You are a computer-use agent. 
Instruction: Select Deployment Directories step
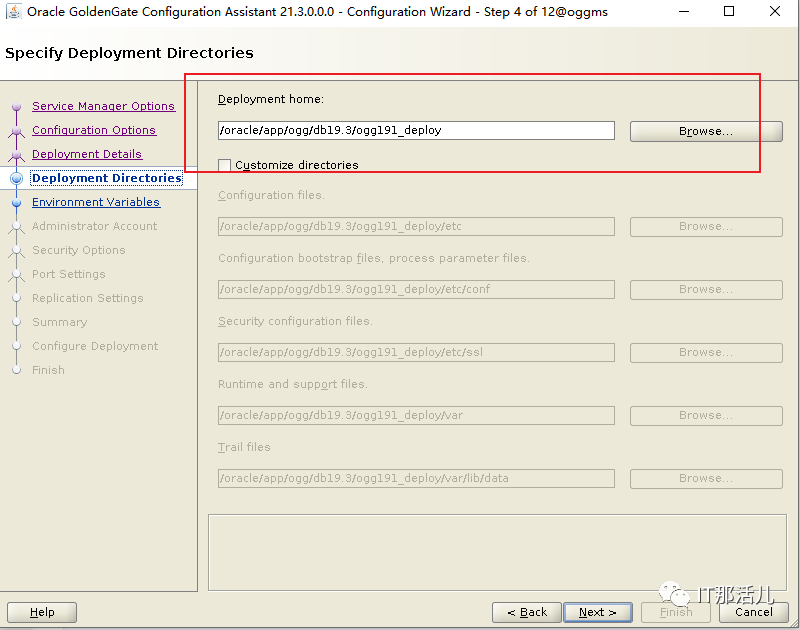[x=107, y=178]
